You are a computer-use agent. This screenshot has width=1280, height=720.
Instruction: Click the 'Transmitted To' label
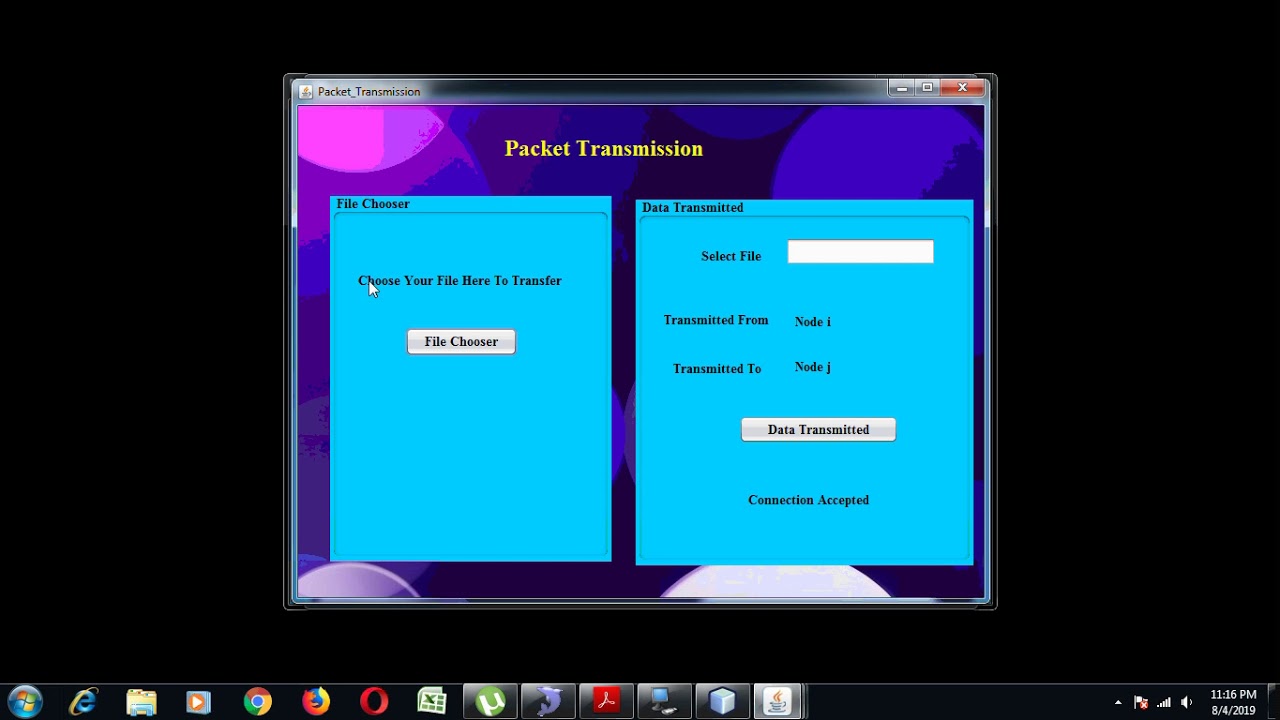click(x=717, y=369)
